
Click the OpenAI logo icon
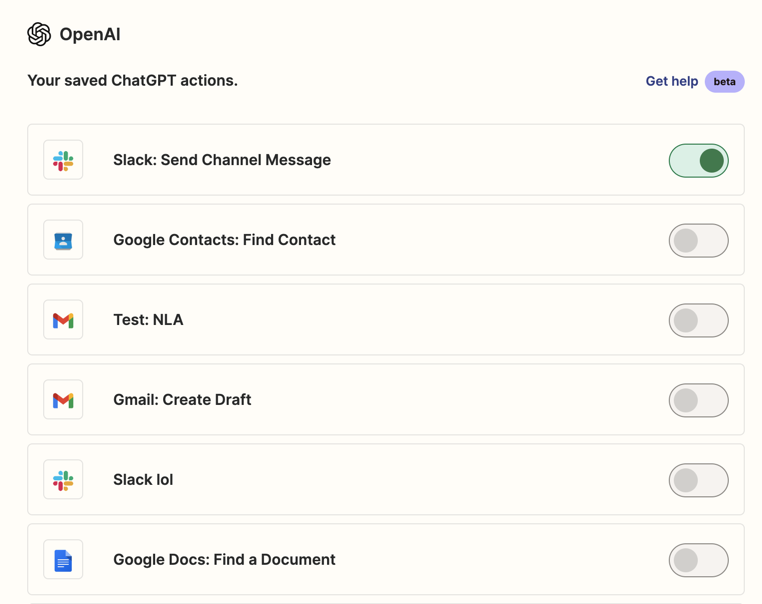[x=39, y=34]
